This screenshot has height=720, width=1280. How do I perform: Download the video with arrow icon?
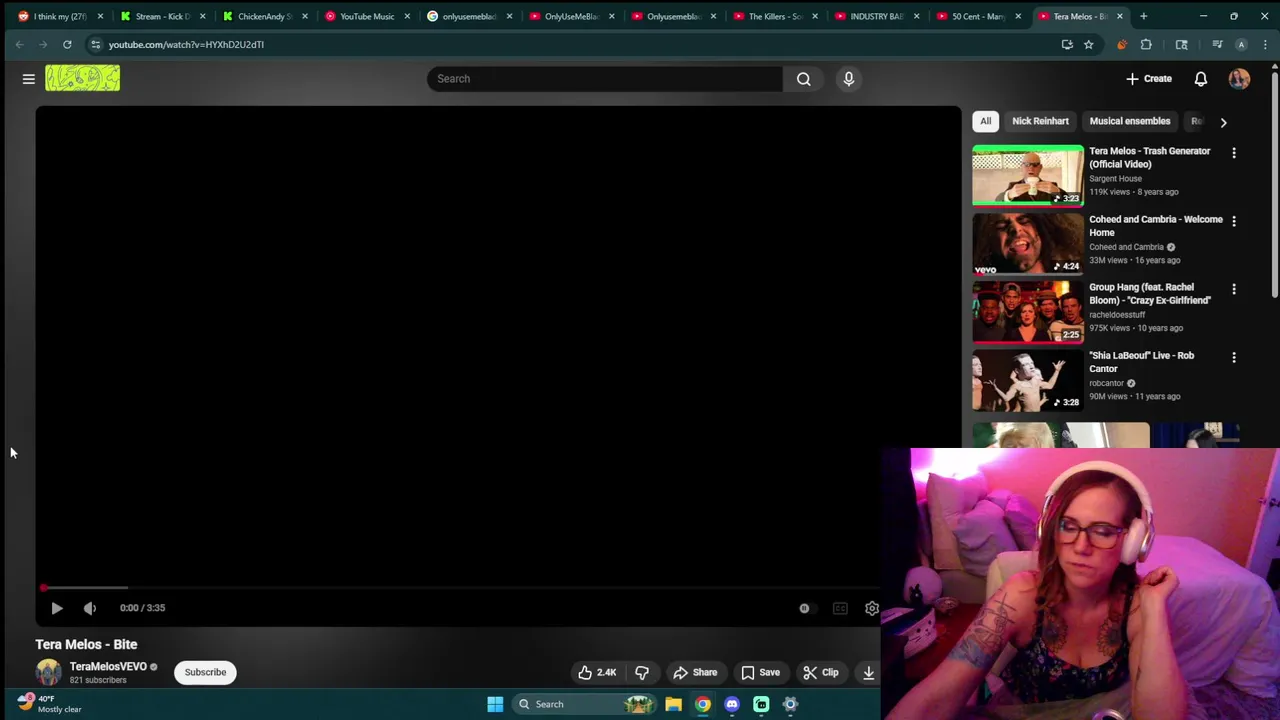(x=868, y=672)
